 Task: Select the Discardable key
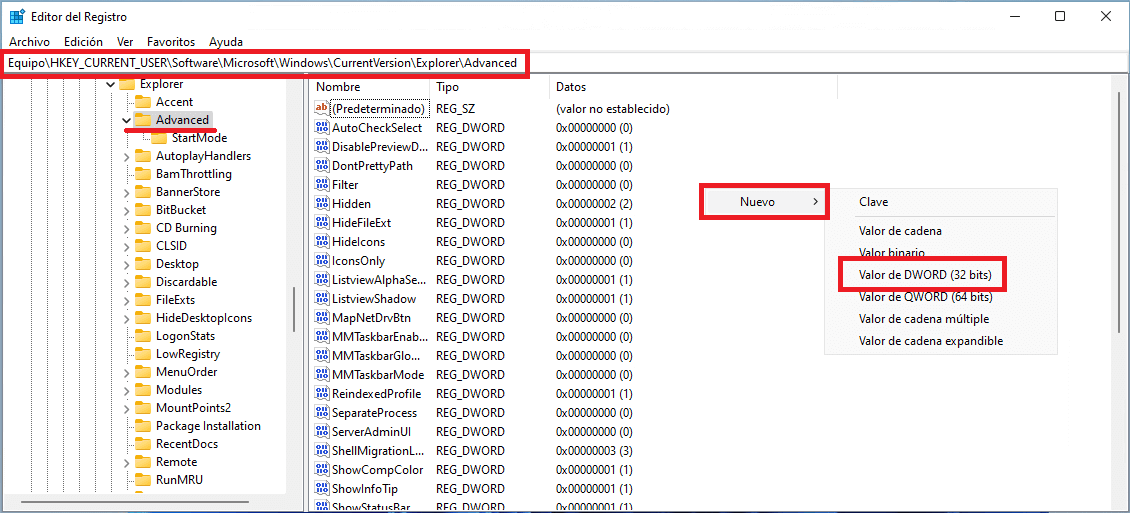186,282
